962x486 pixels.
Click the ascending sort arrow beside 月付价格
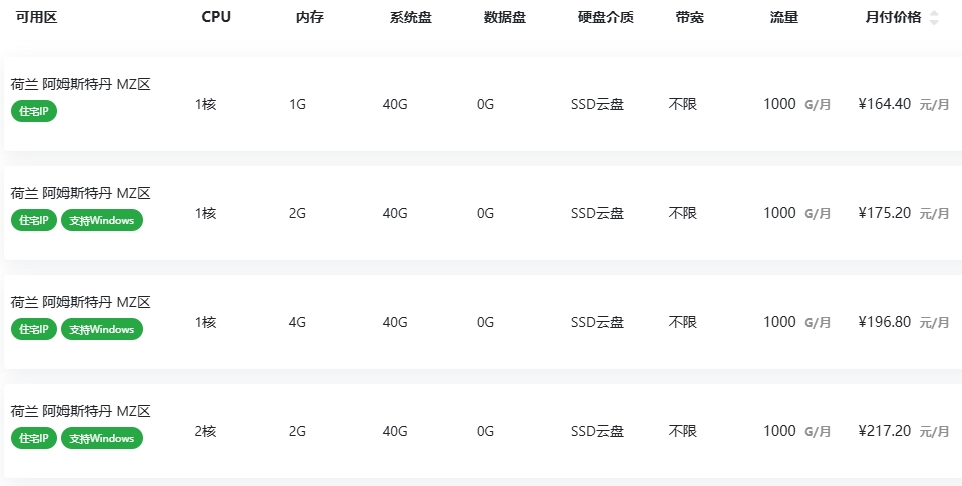click(x=934, y=13)
